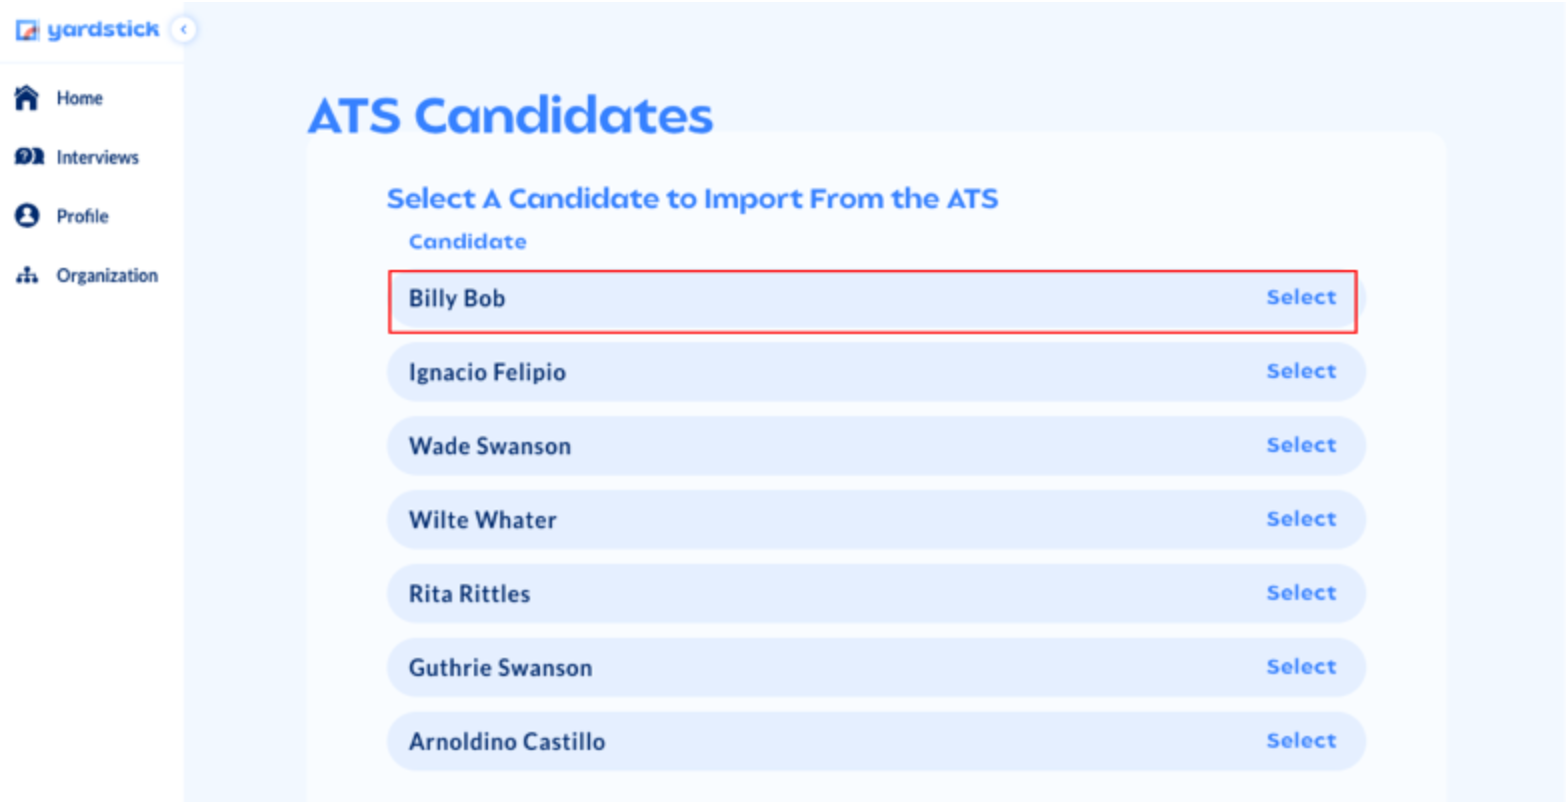Open Interviews using its sidebar icon

(25, 157)
